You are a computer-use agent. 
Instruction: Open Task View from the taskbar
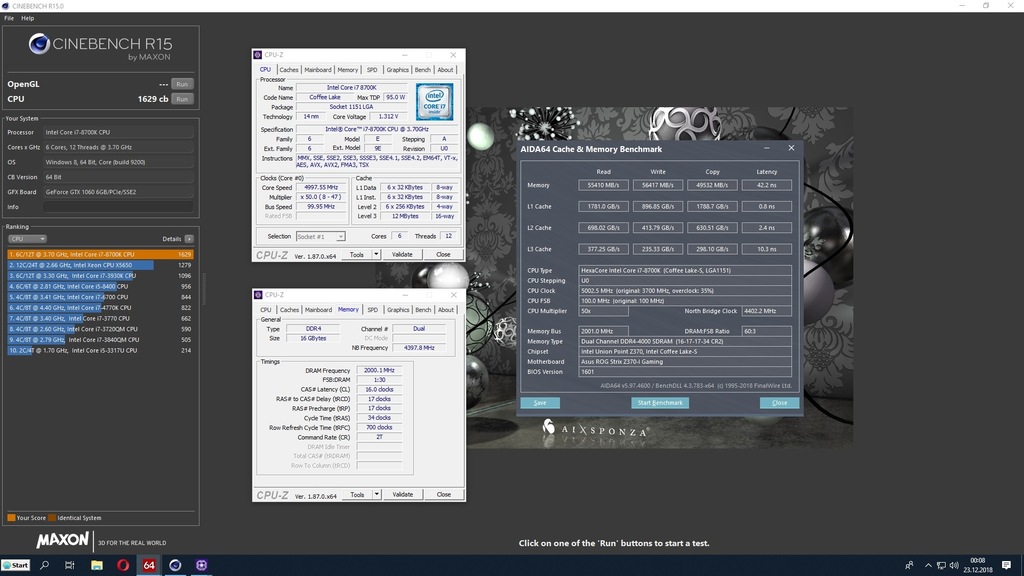(x=70, y=565)
